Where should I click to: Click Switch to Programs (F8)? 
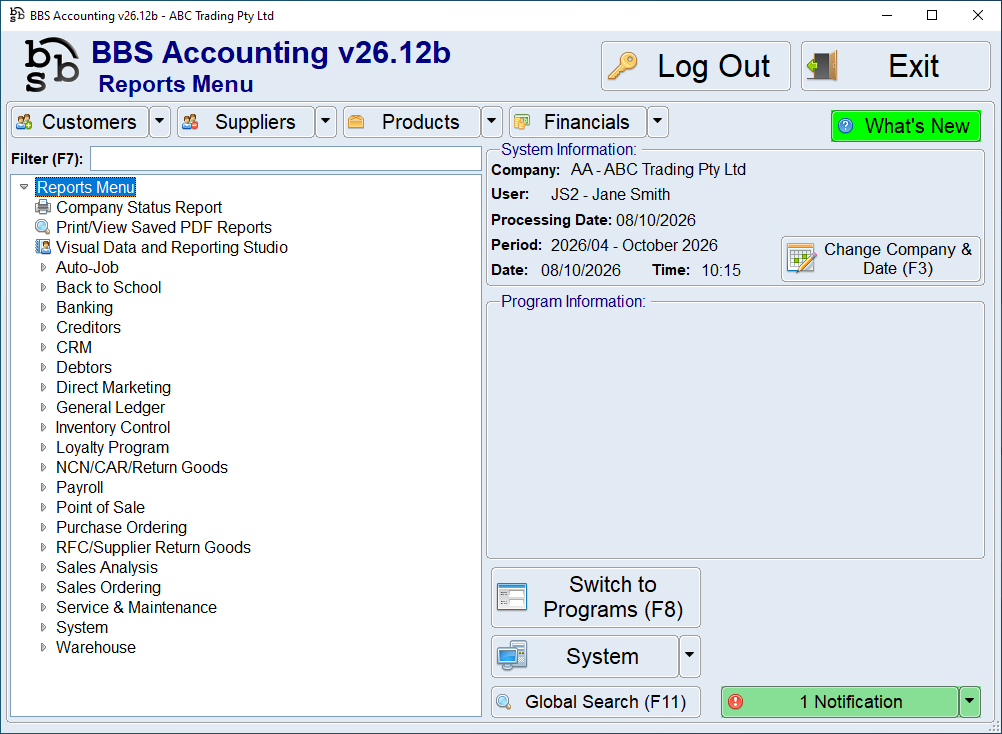point(596,597)
